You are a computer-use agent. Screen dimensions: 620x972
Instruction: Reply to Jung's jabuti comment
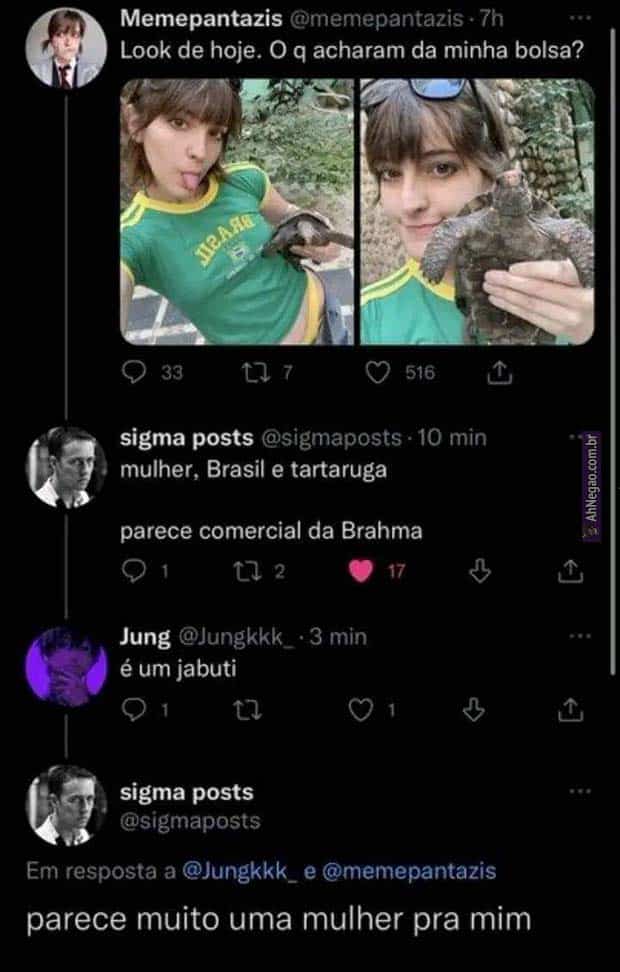[x=134, y=709]
